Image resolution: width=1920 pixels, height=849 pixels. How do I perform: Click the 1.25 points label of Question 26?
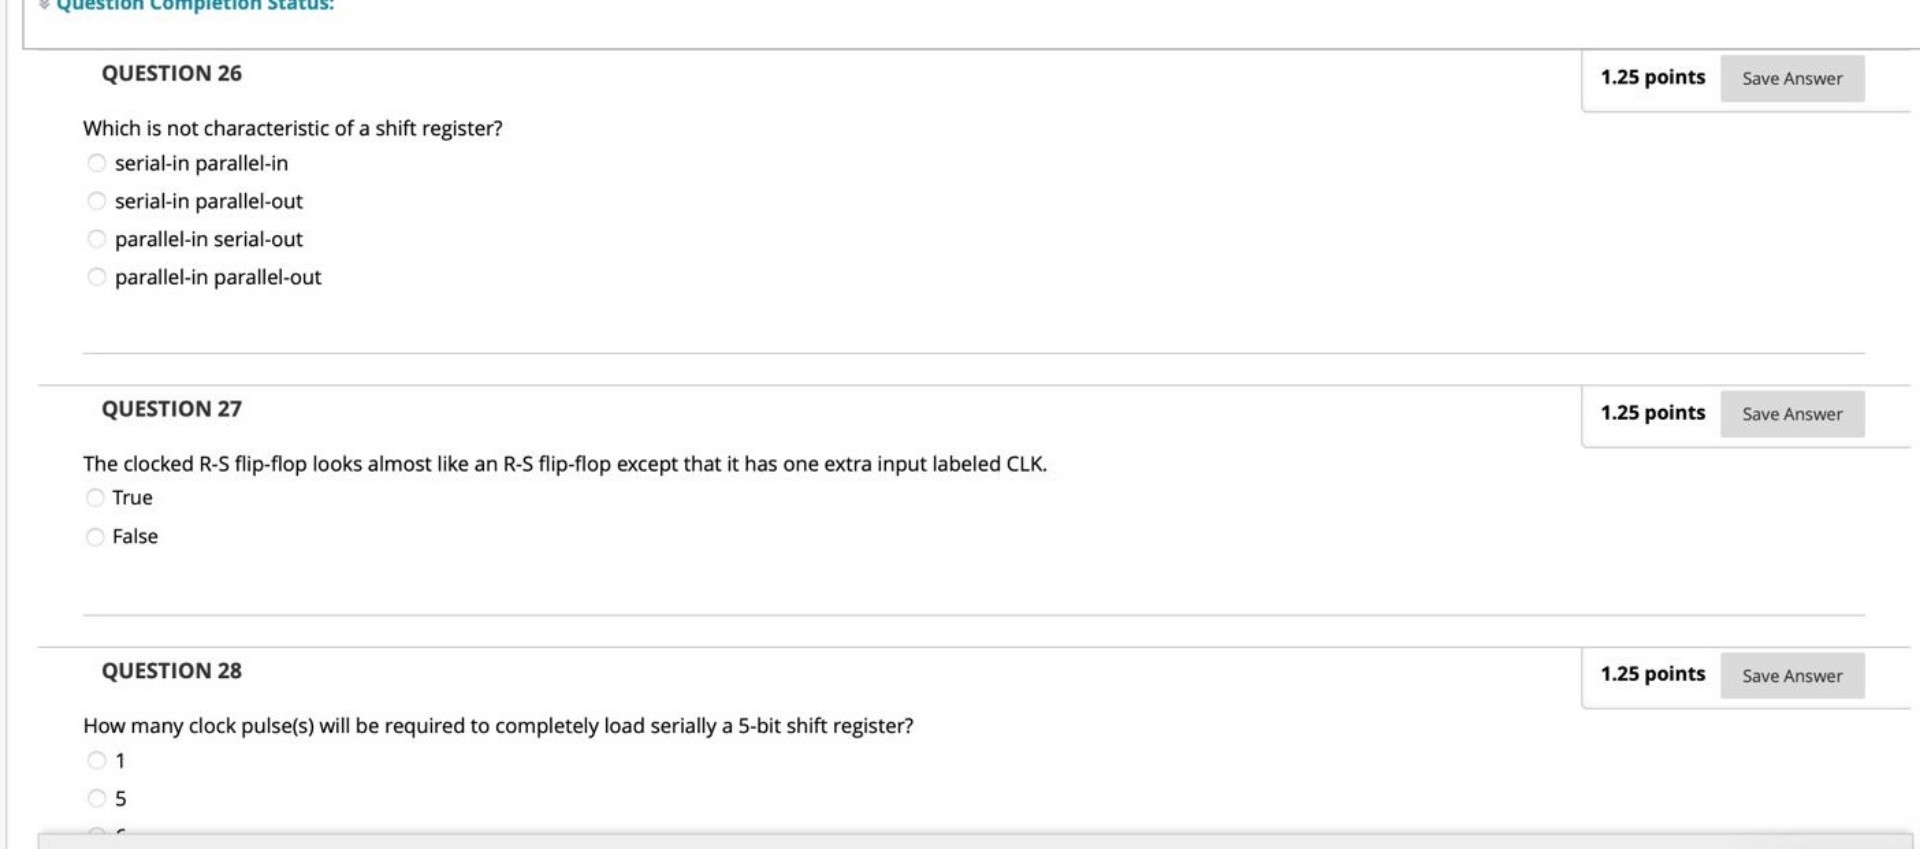(x=1652, y=77)
